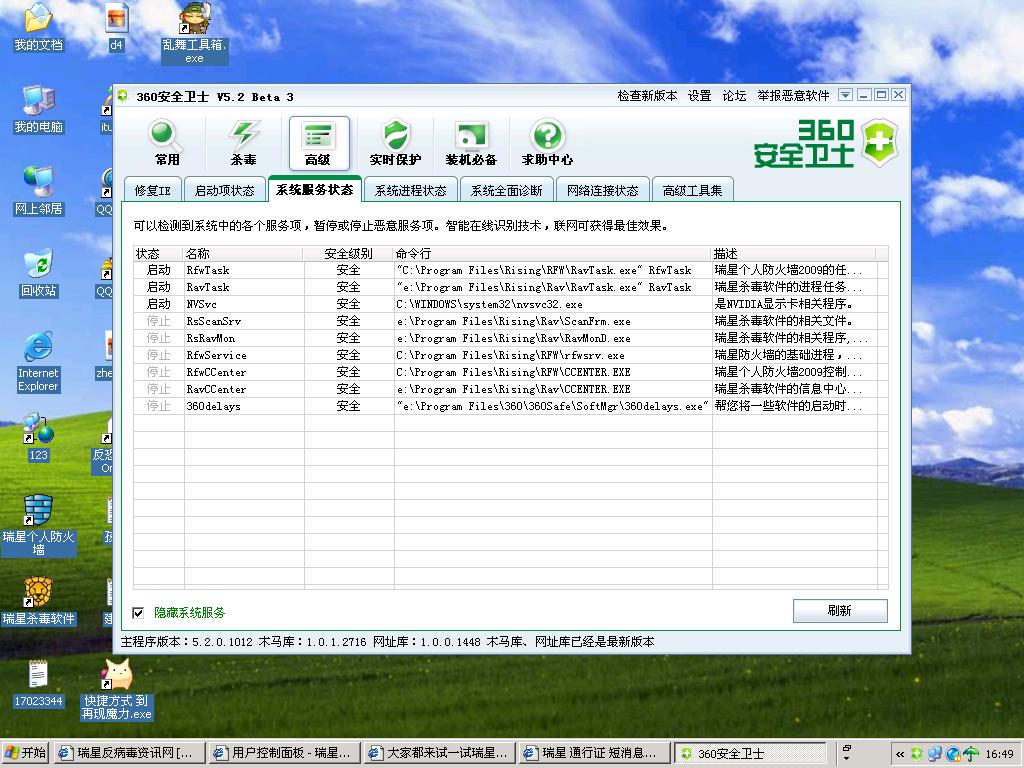Viewport: 1024px width, 768px height.
Task: Click the 检查新版本 link
Action: click(x=647, y=95)
